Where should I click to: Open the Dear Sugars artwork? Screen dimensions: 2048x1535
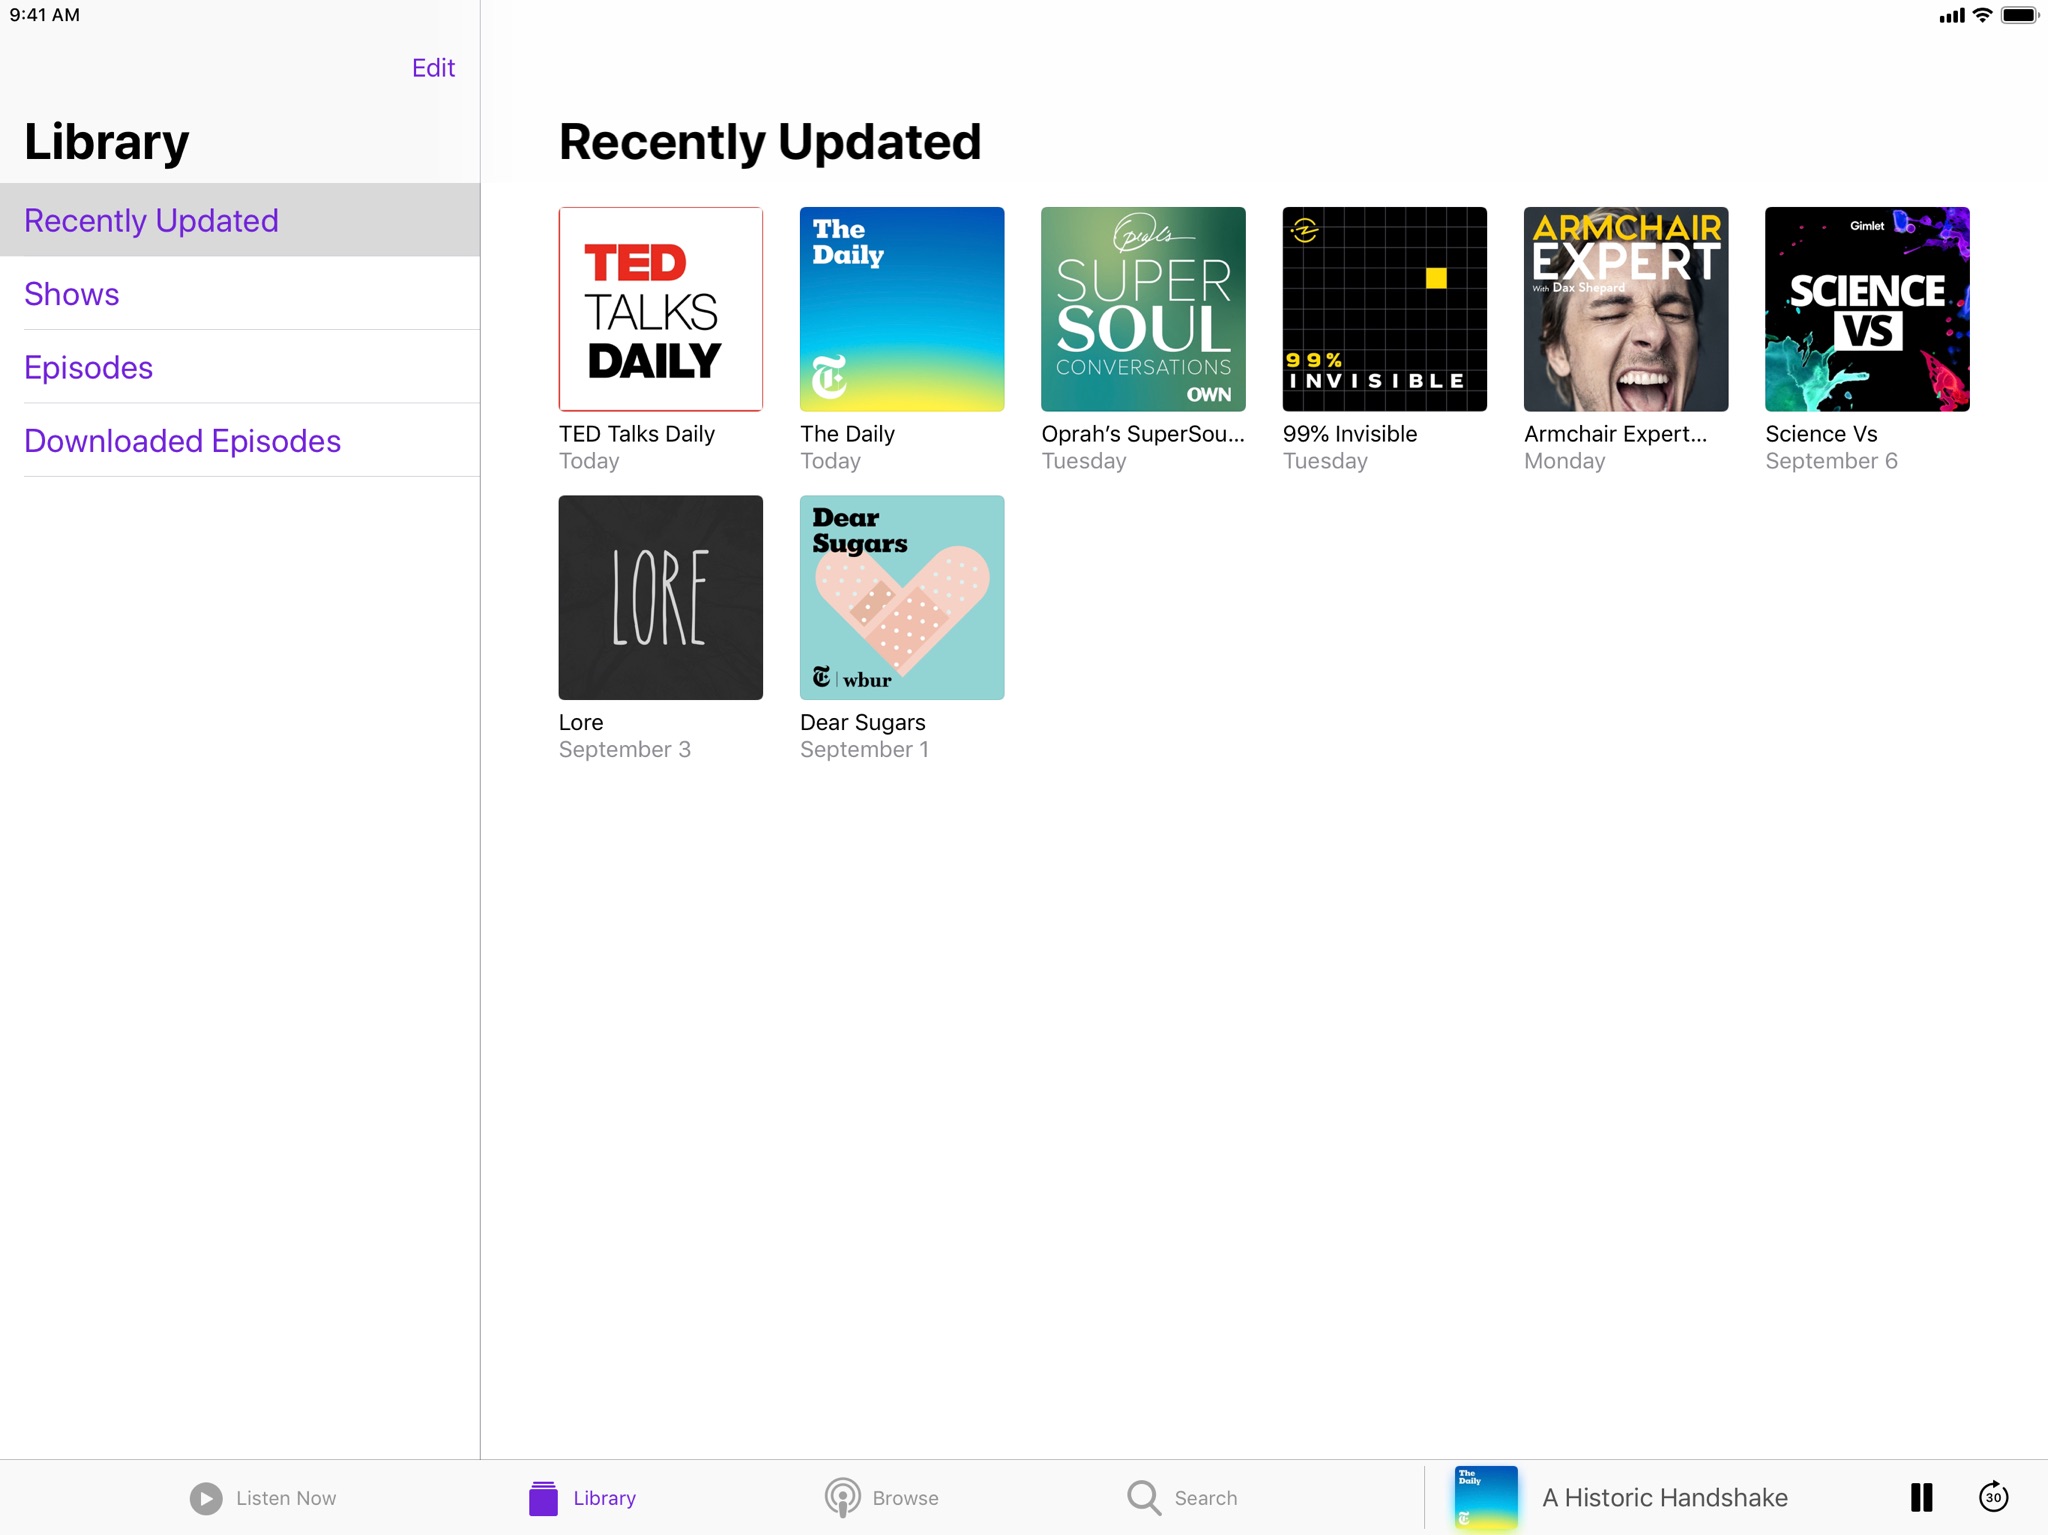[x=902, y=597]
